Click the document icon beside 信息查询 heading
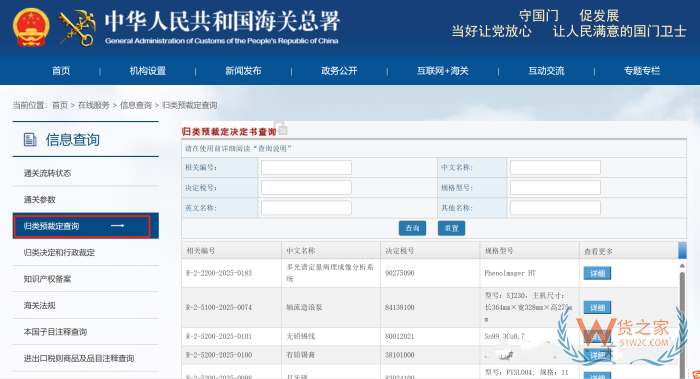The height and width of the screenshot is (379, 700). point(30,140)
